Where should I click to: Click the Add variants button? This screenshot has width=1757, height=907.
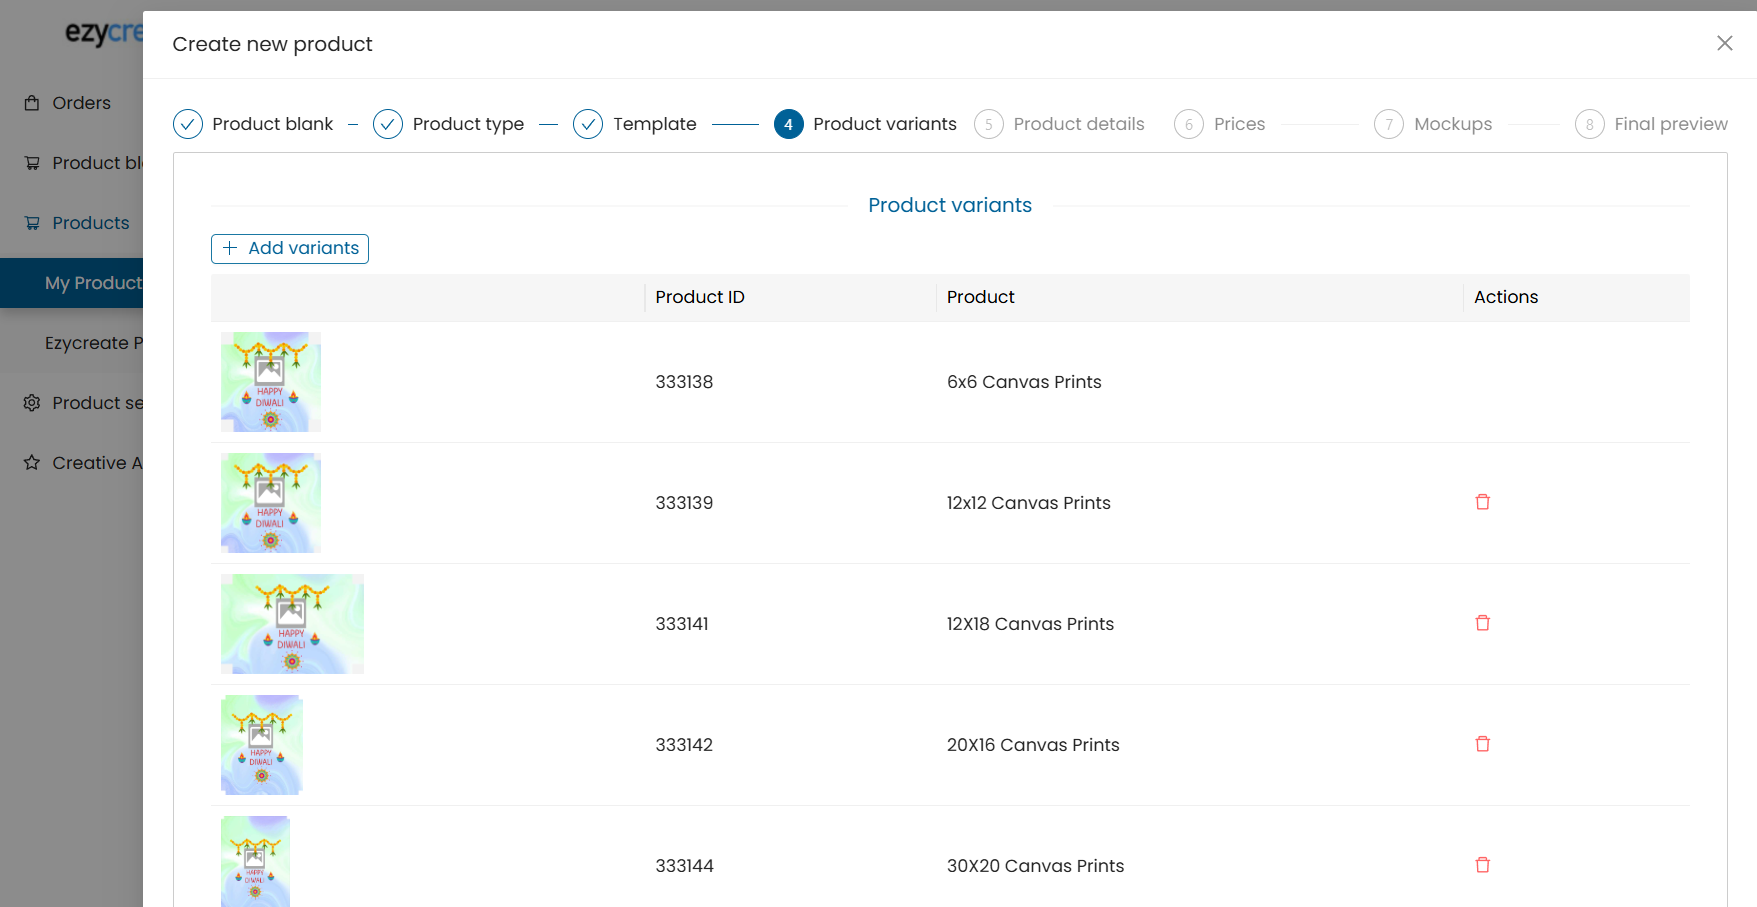pos(290,249)
